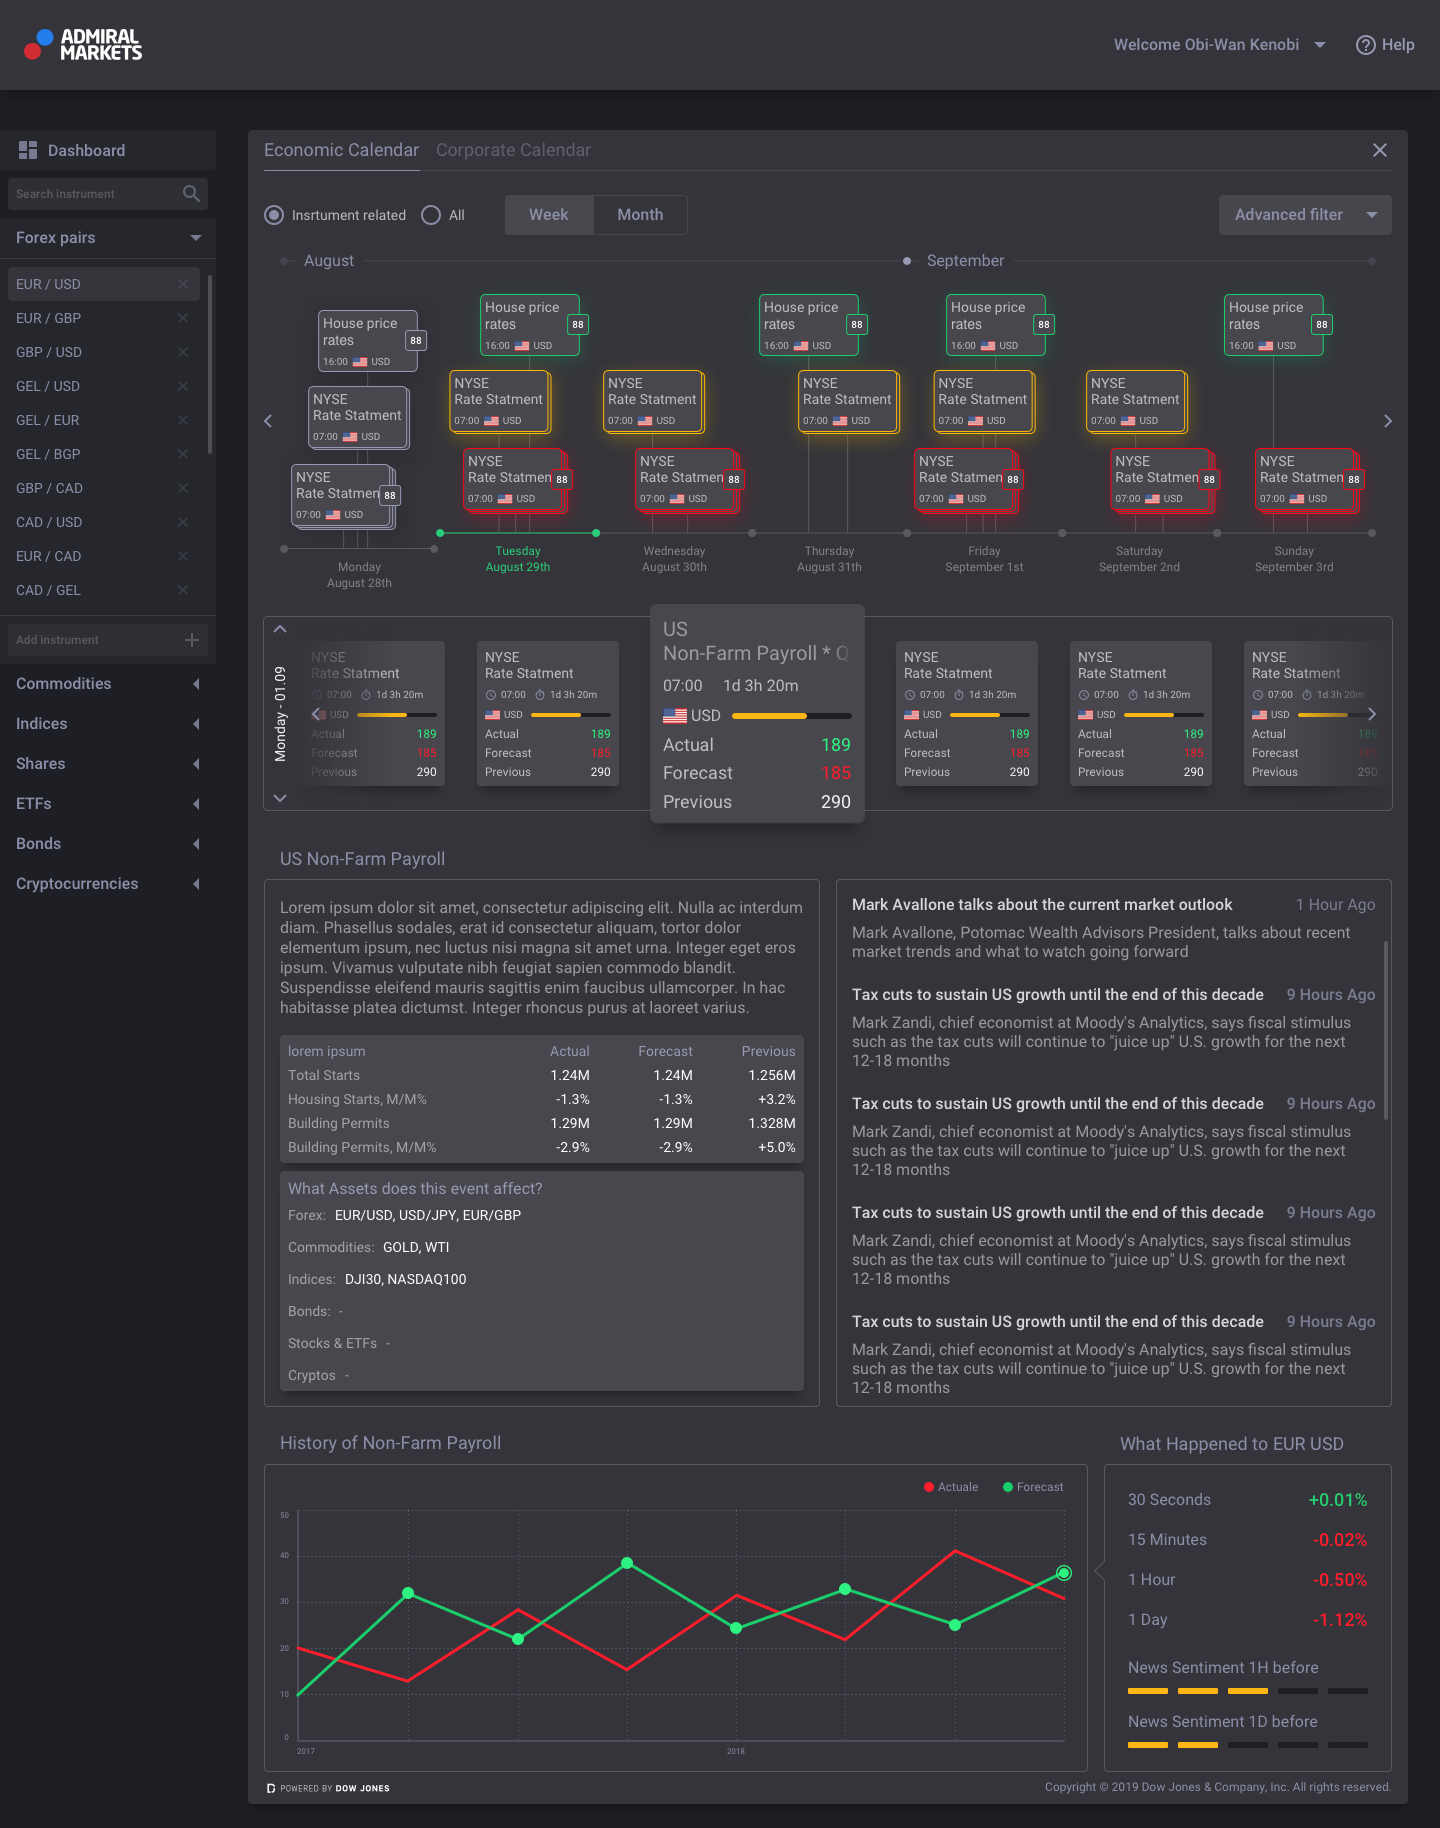Close the Economic Calendar panel
This screenshot has width=1440, height=1828.
pyautogui.click(x=1380, y=150)
